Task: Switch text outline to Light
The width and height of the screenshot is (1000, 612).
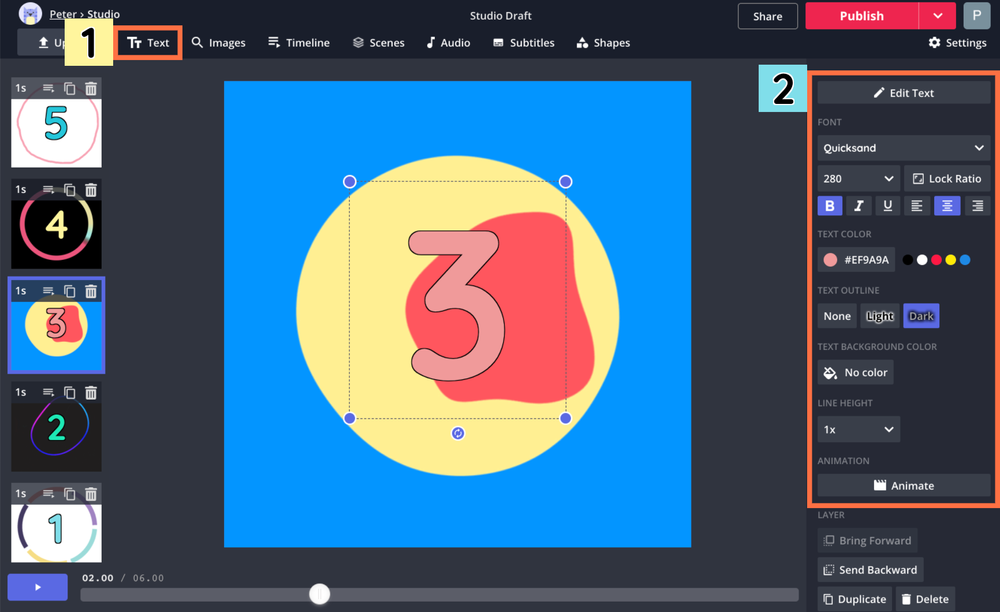Action: (x=879, y=315)
